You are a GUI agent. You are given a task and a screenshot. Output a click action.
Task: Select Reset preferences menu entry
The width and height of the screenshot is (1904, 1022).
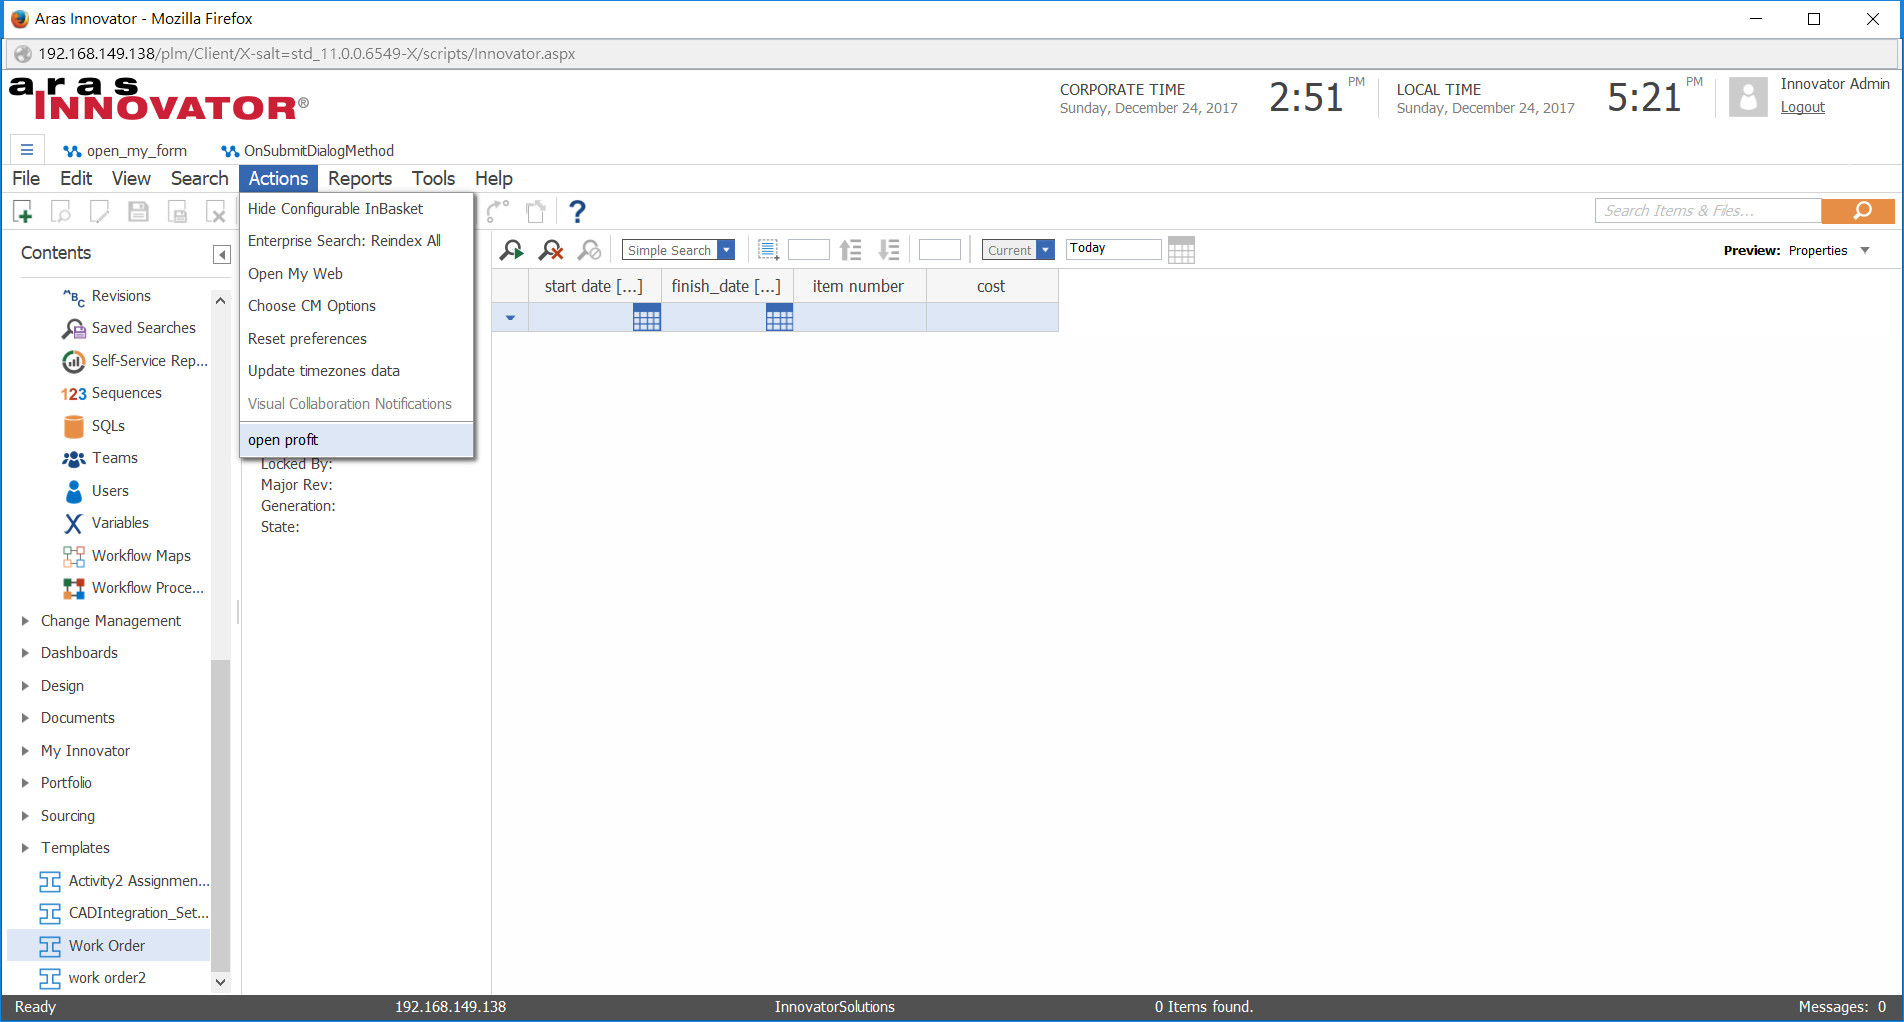[x=356, y=339]
